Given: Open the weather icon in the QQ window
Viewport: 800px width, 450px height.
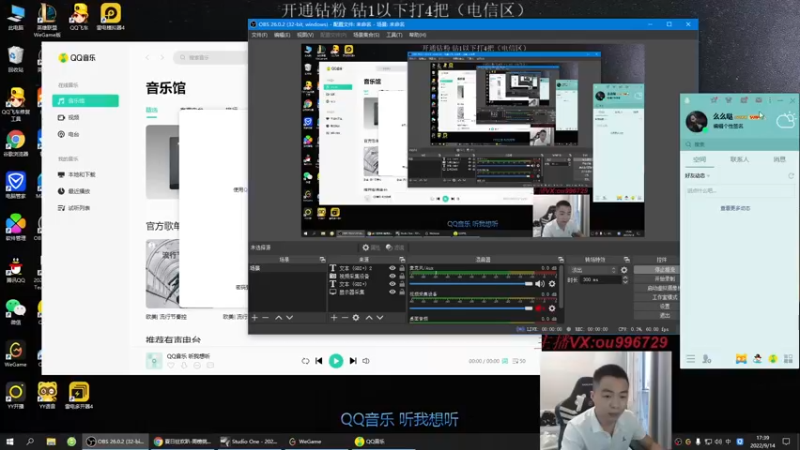Looking at the screenshot, I should coord(785,121).
